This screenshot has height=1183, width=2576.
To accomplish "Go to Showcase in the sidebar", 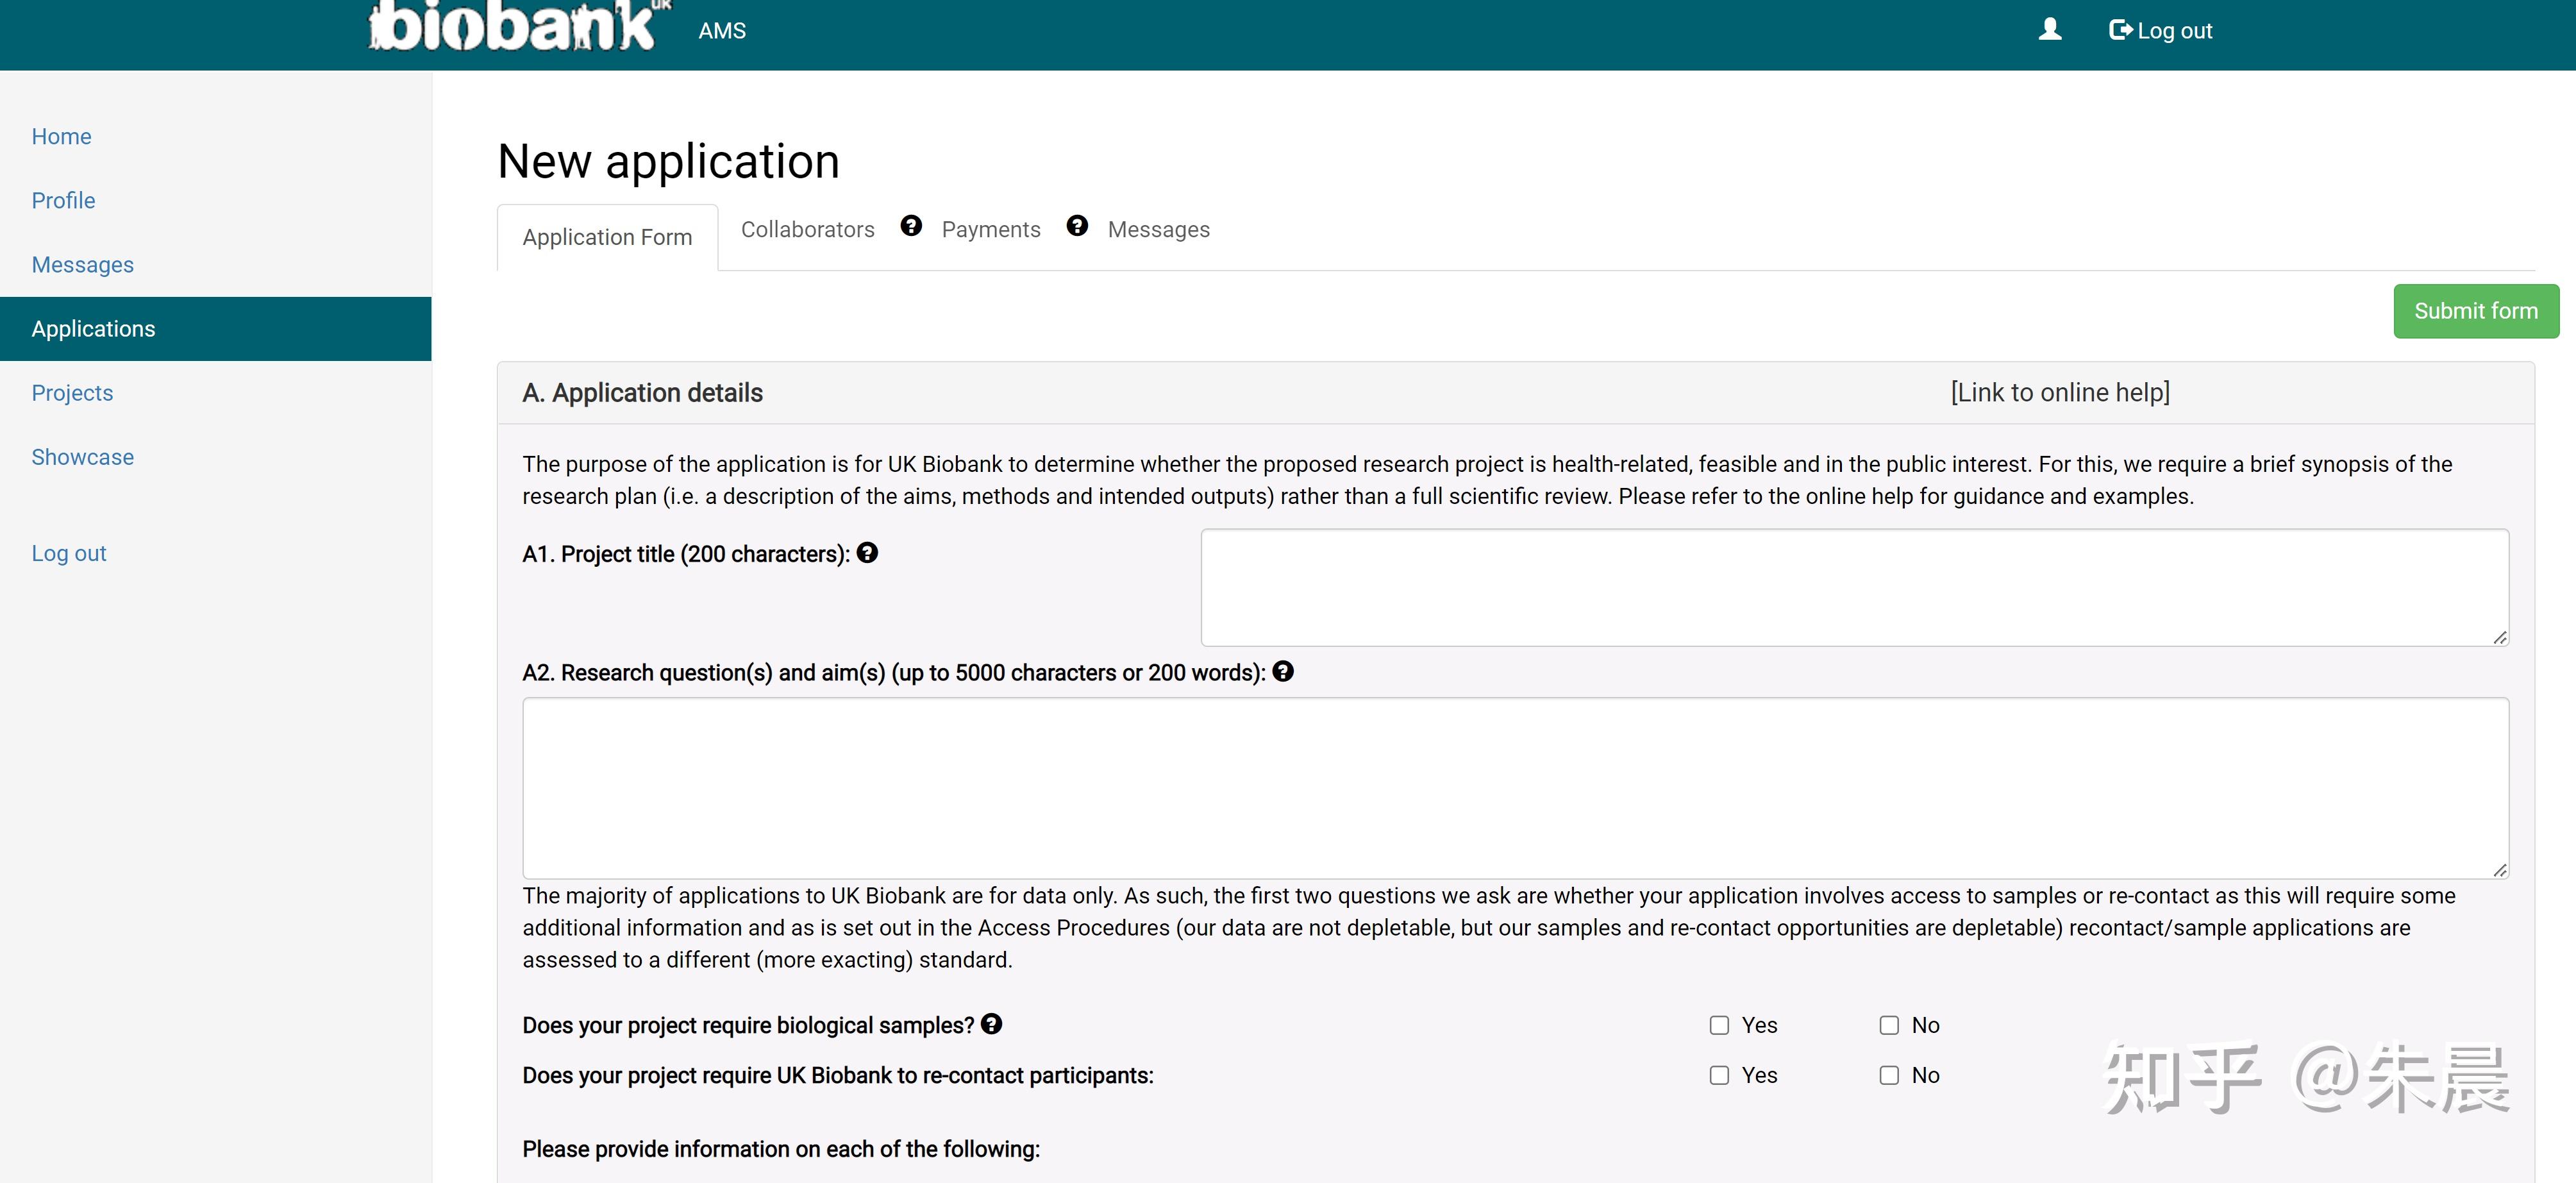I will point(82,457).
